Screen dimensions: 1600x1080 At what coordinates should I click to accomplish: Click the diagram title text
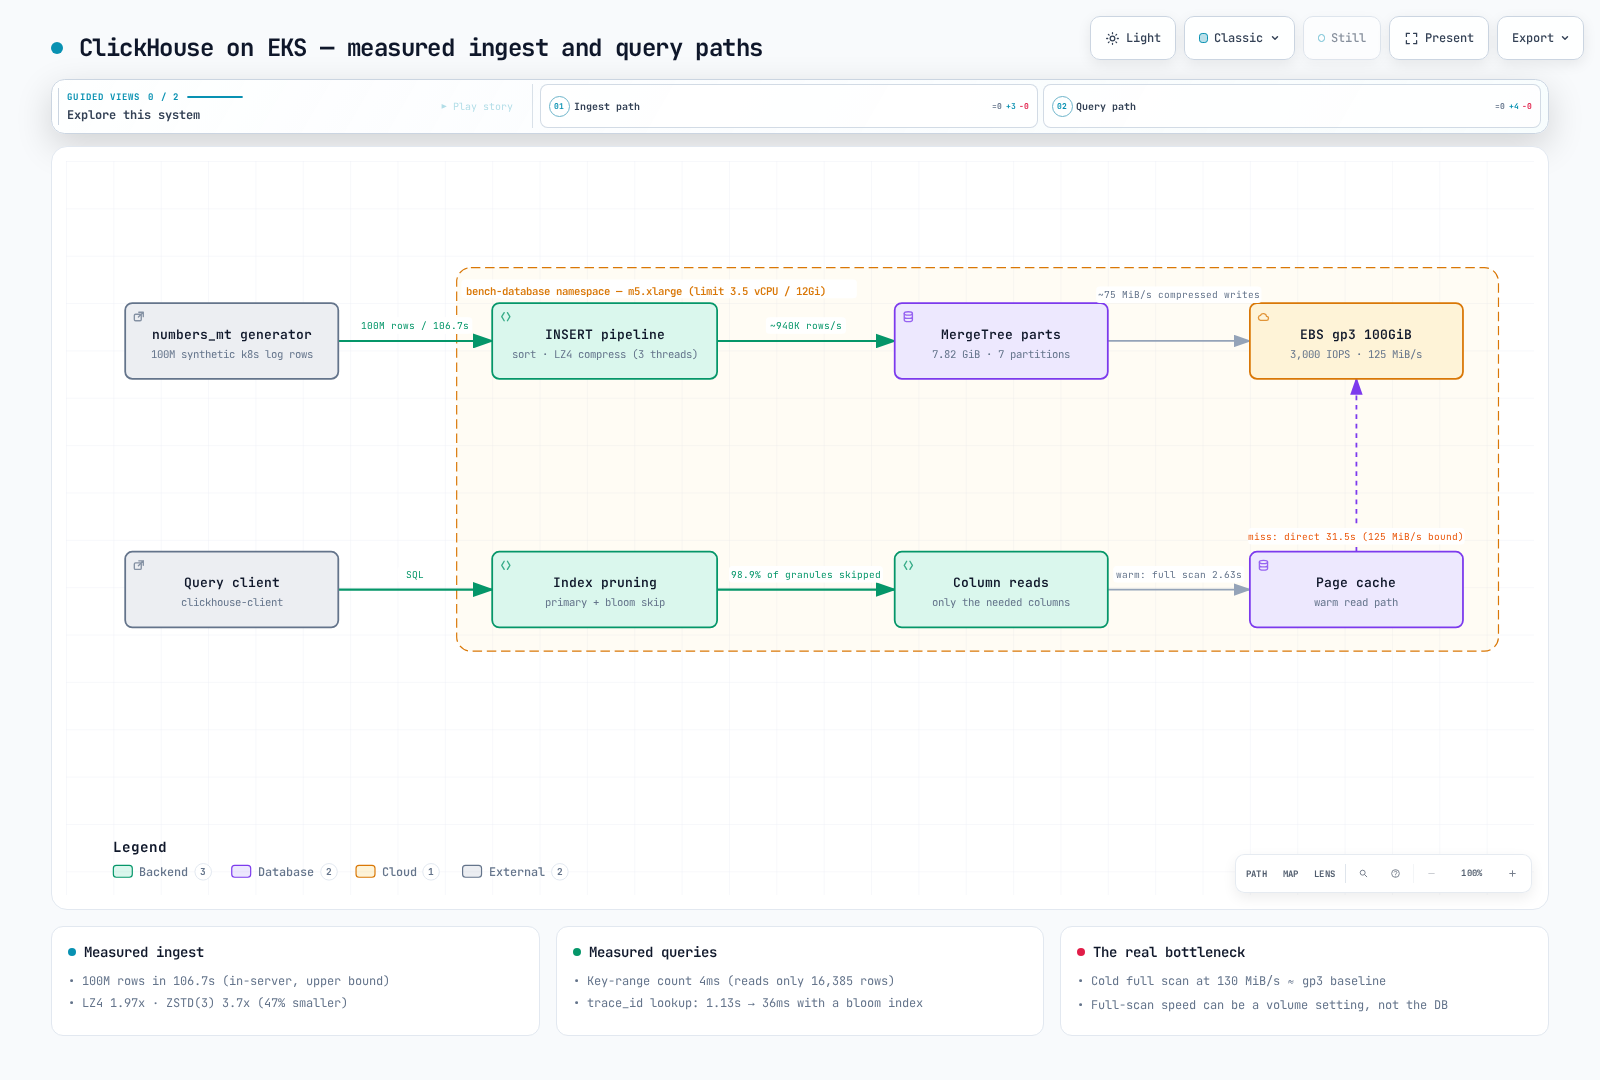tap(420, 48)
